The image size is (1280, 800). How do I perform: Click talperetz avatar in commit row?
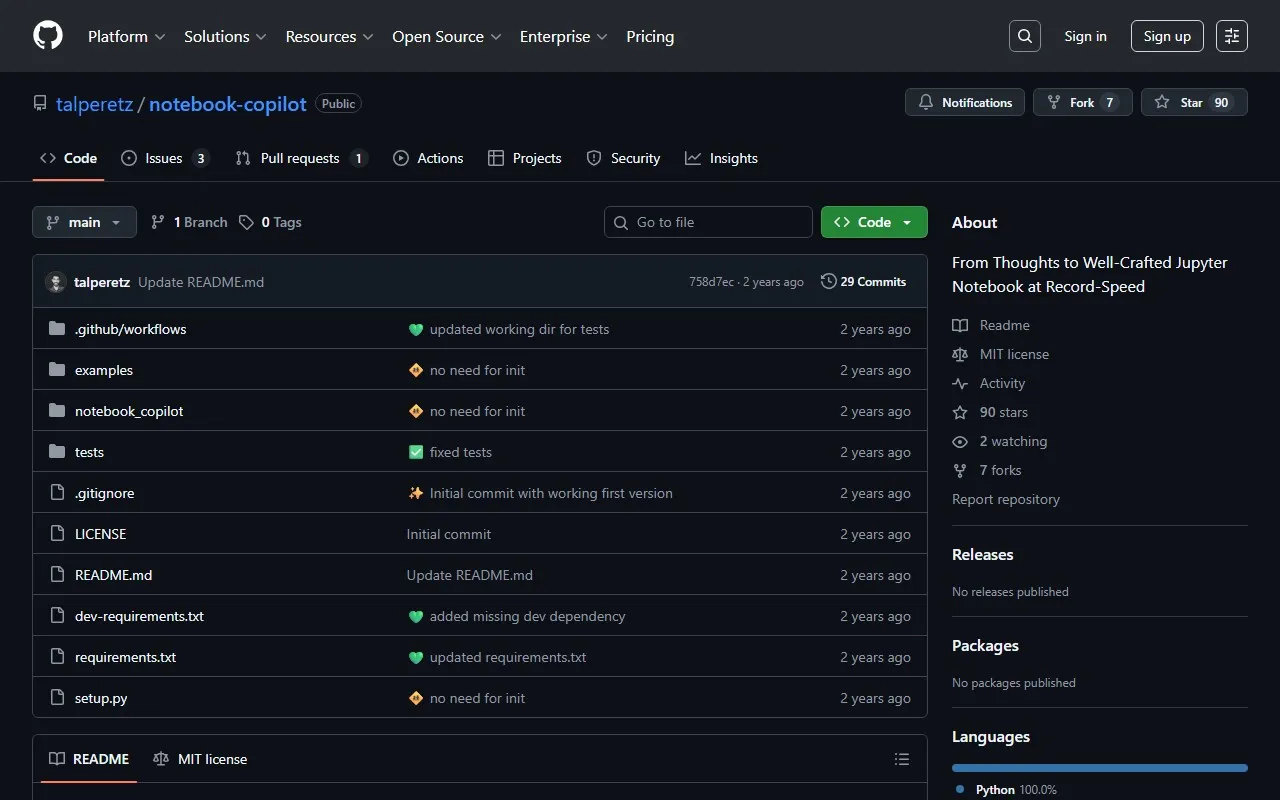56,282
